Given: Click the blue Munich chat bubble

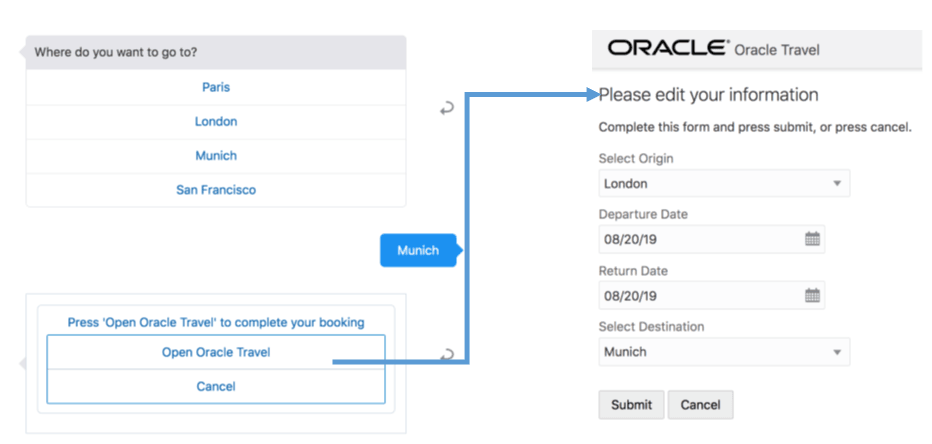Looking at the screenshot, I should (x=418, y=250).
